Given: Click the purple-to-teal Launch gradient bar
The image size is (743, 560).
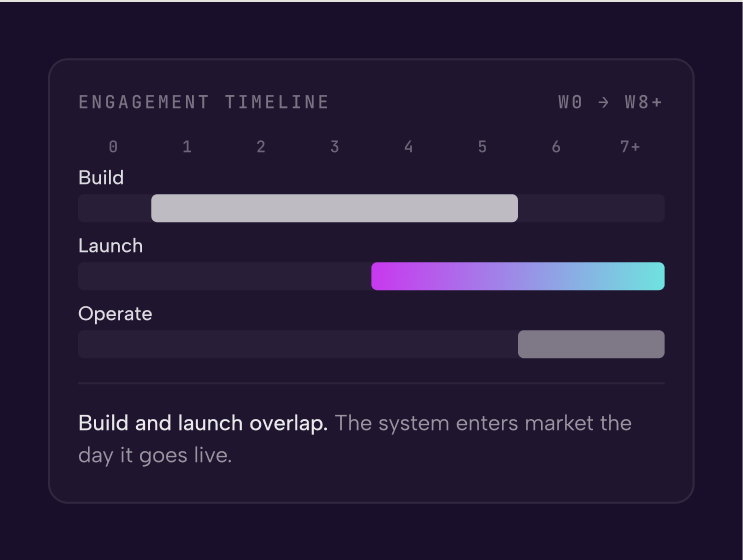Looking at the screenshot, I should [x=518, y=276].
